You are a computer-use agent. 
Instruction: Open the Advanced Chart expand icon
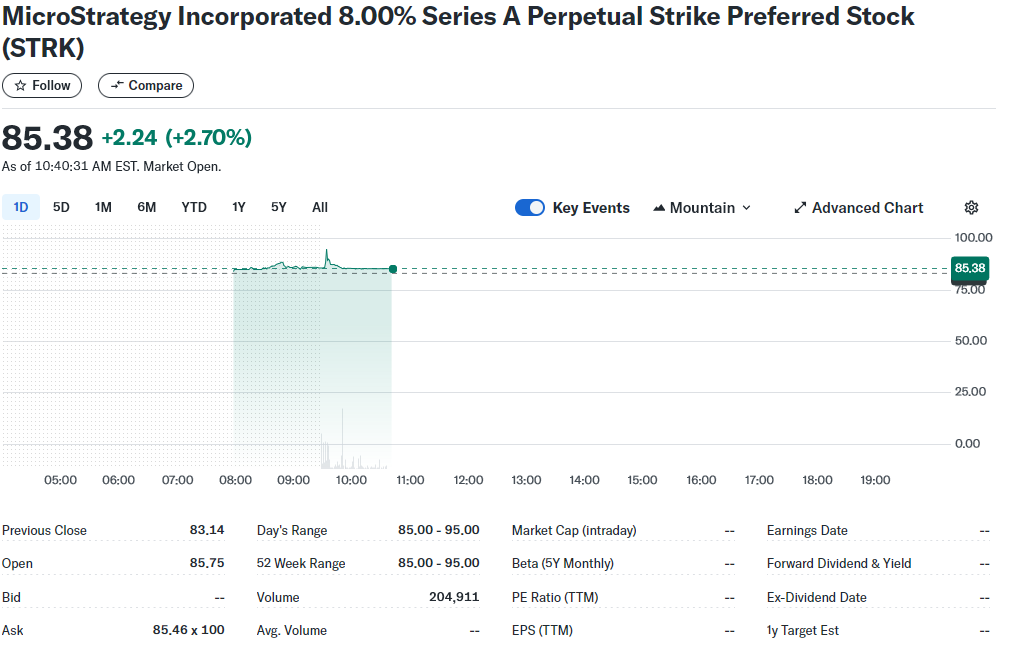tap(800, 208)
